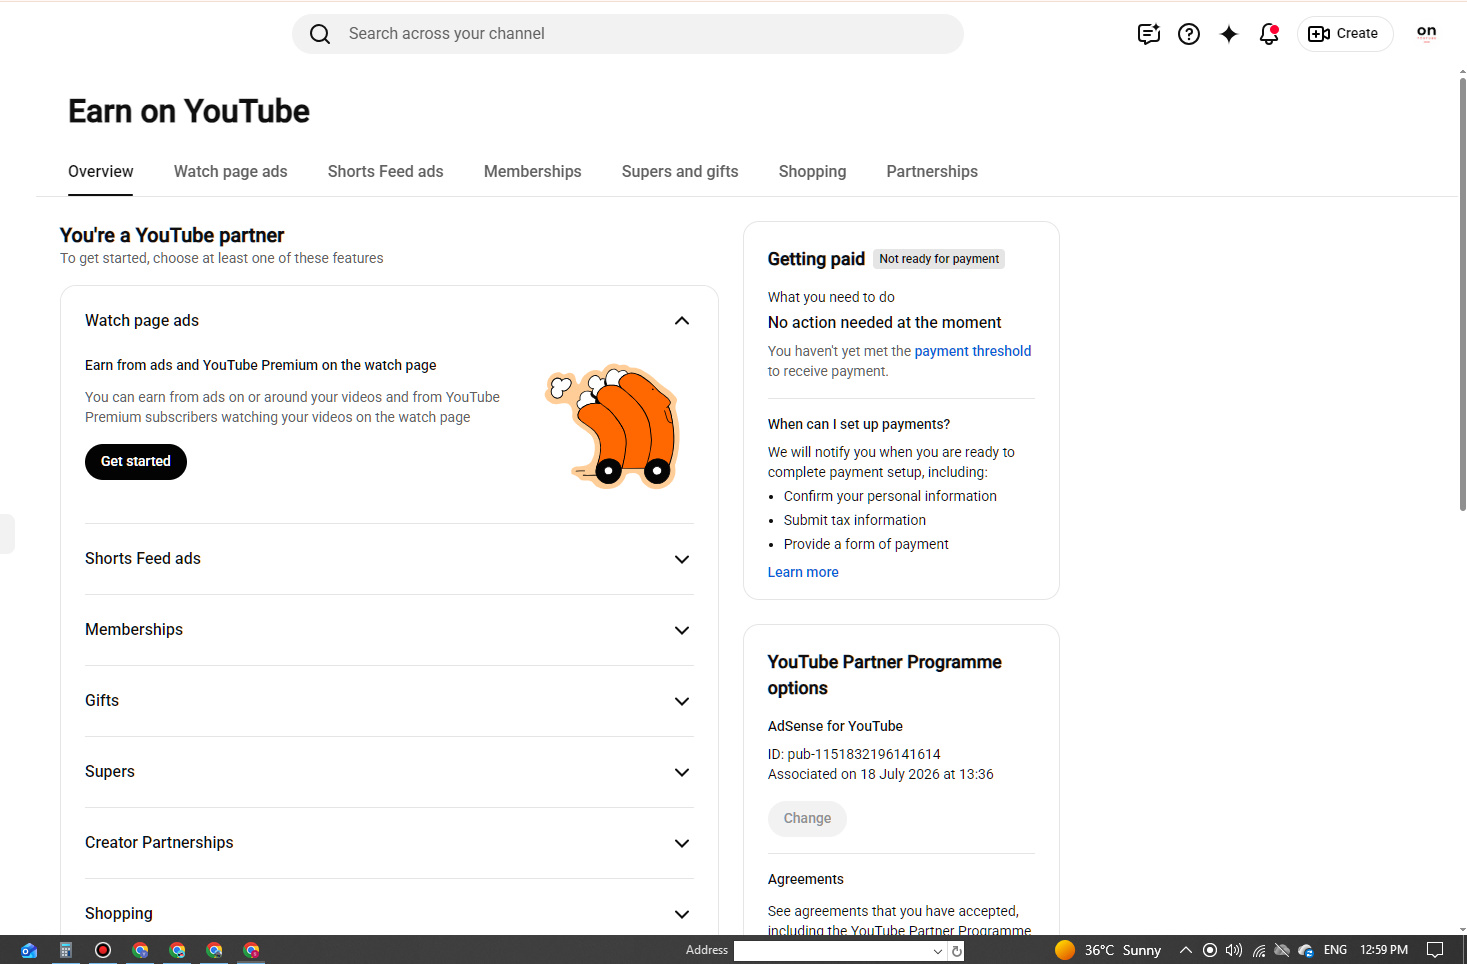Click the Change AdSense button
Image resolution: width=1467 pixels, height=964 pixels.
tap(807, 819)
